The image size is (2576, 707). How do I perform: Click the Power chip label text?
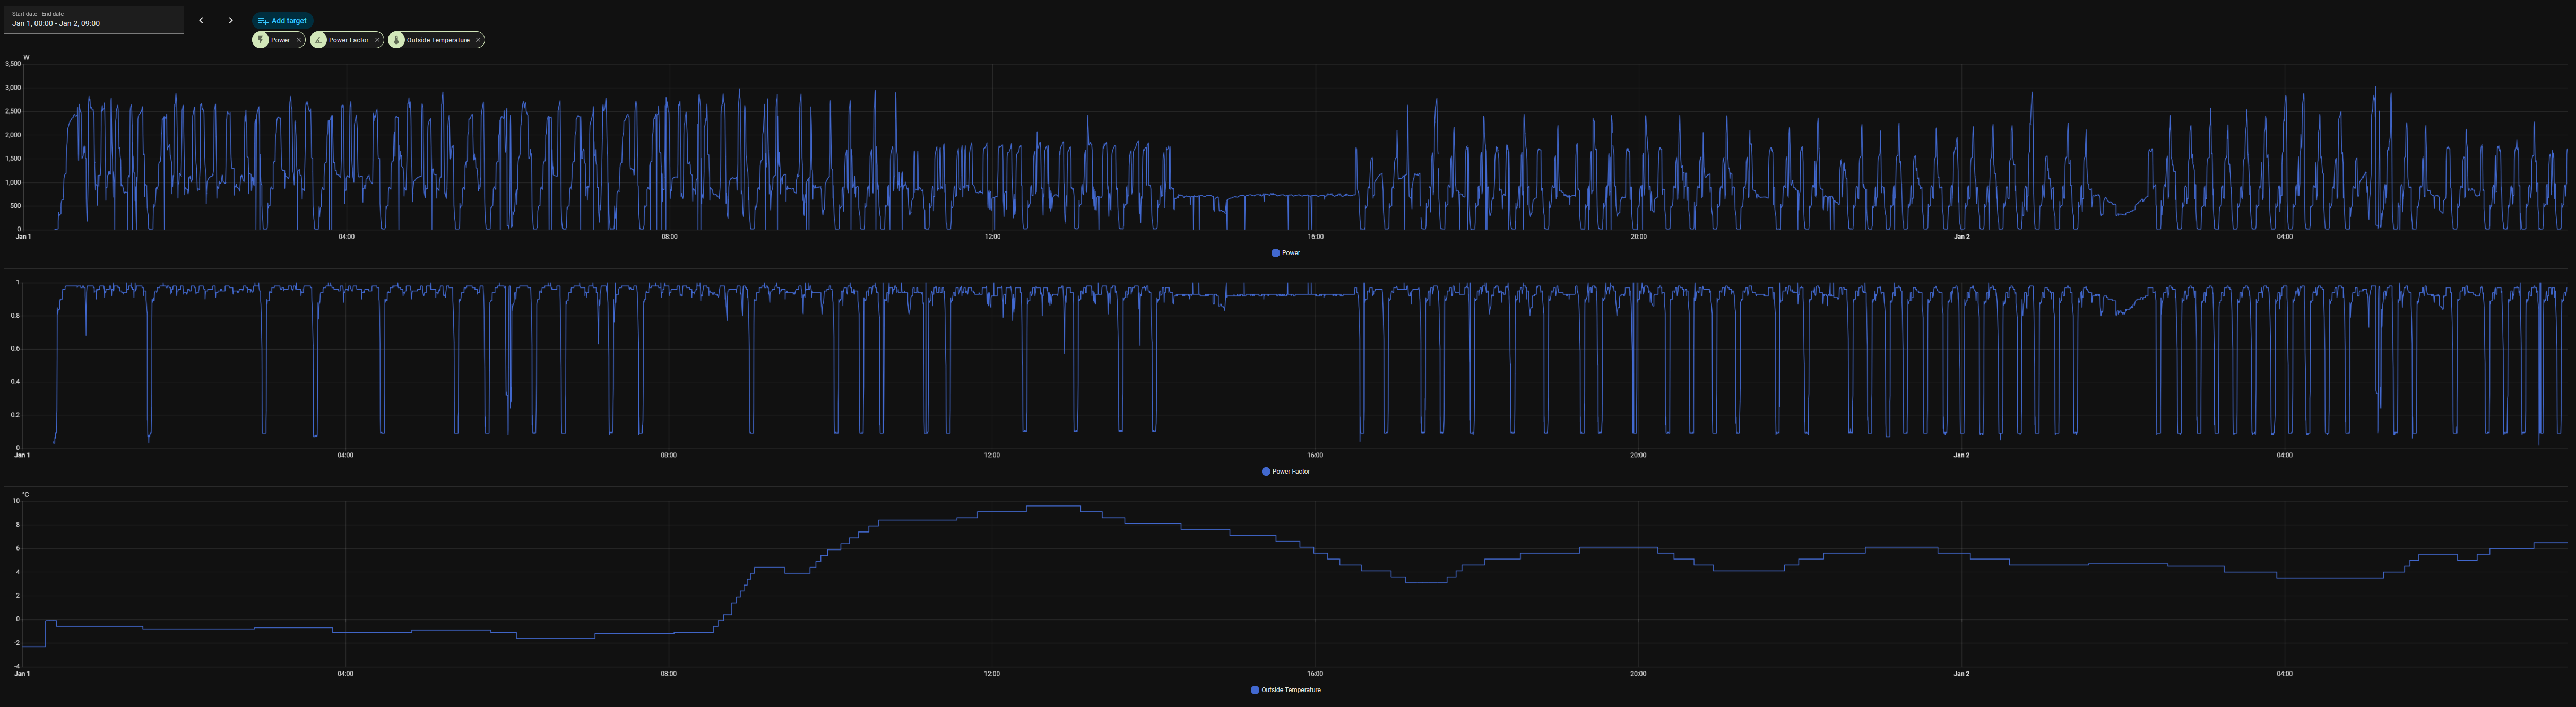click(x=280, y=40)
